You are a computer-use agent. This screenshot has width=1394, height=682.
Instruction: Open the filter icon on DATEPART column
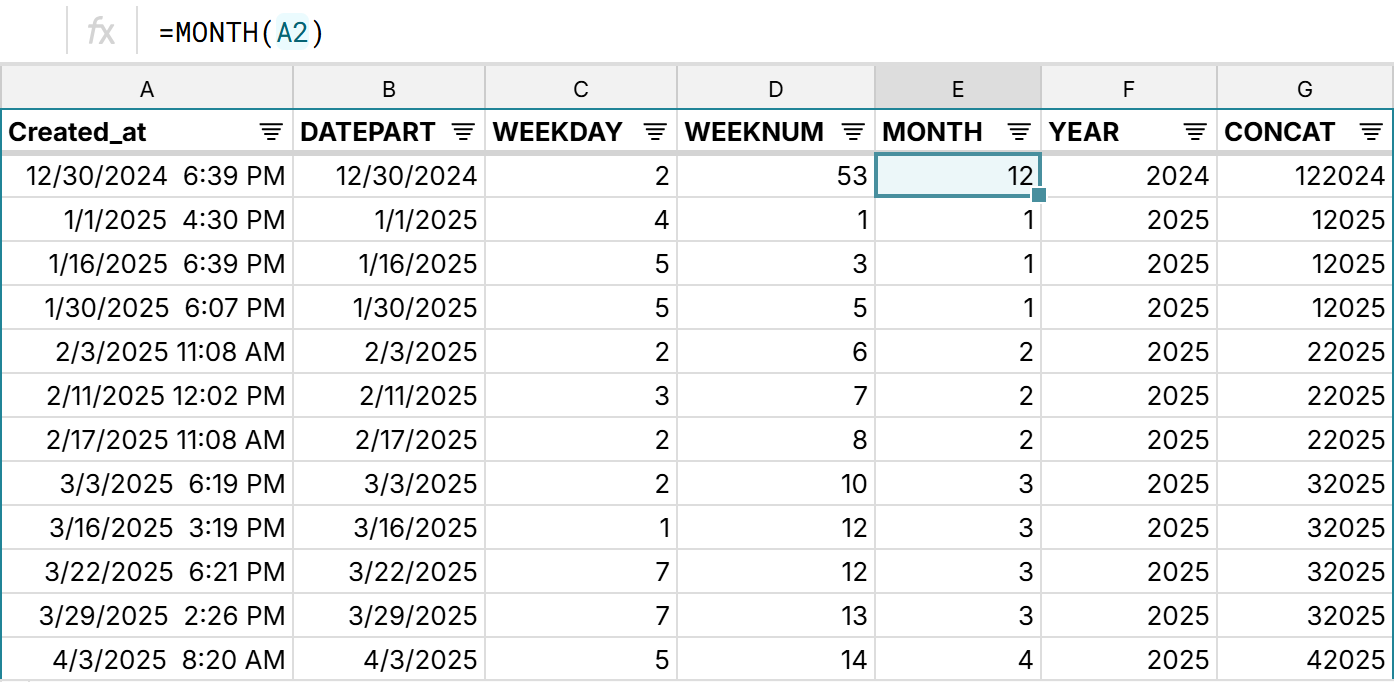[x=461, y=130]
